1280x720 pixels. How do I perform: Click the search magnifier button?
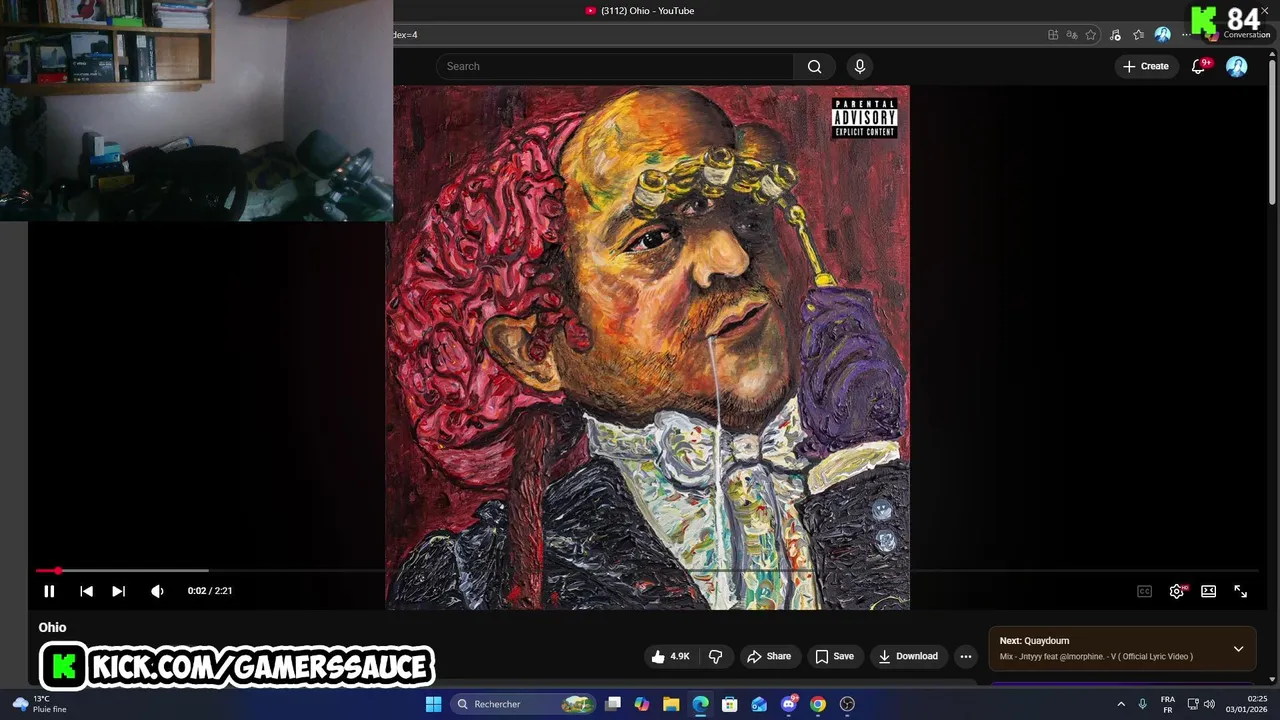point(814,66)
